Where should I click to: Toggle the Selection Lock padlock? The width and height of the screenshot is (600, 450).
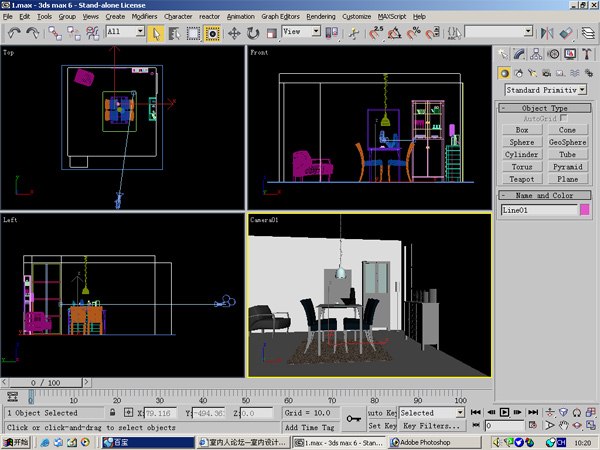pyautogui.click(x=112, y=412)
